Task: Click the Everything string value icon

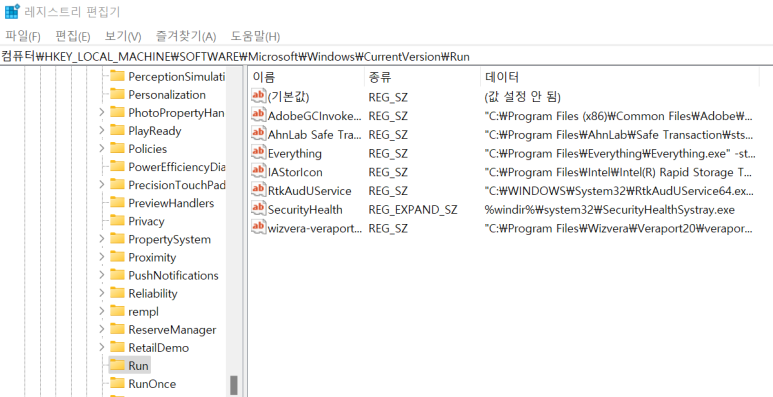Action: [259, 153]
